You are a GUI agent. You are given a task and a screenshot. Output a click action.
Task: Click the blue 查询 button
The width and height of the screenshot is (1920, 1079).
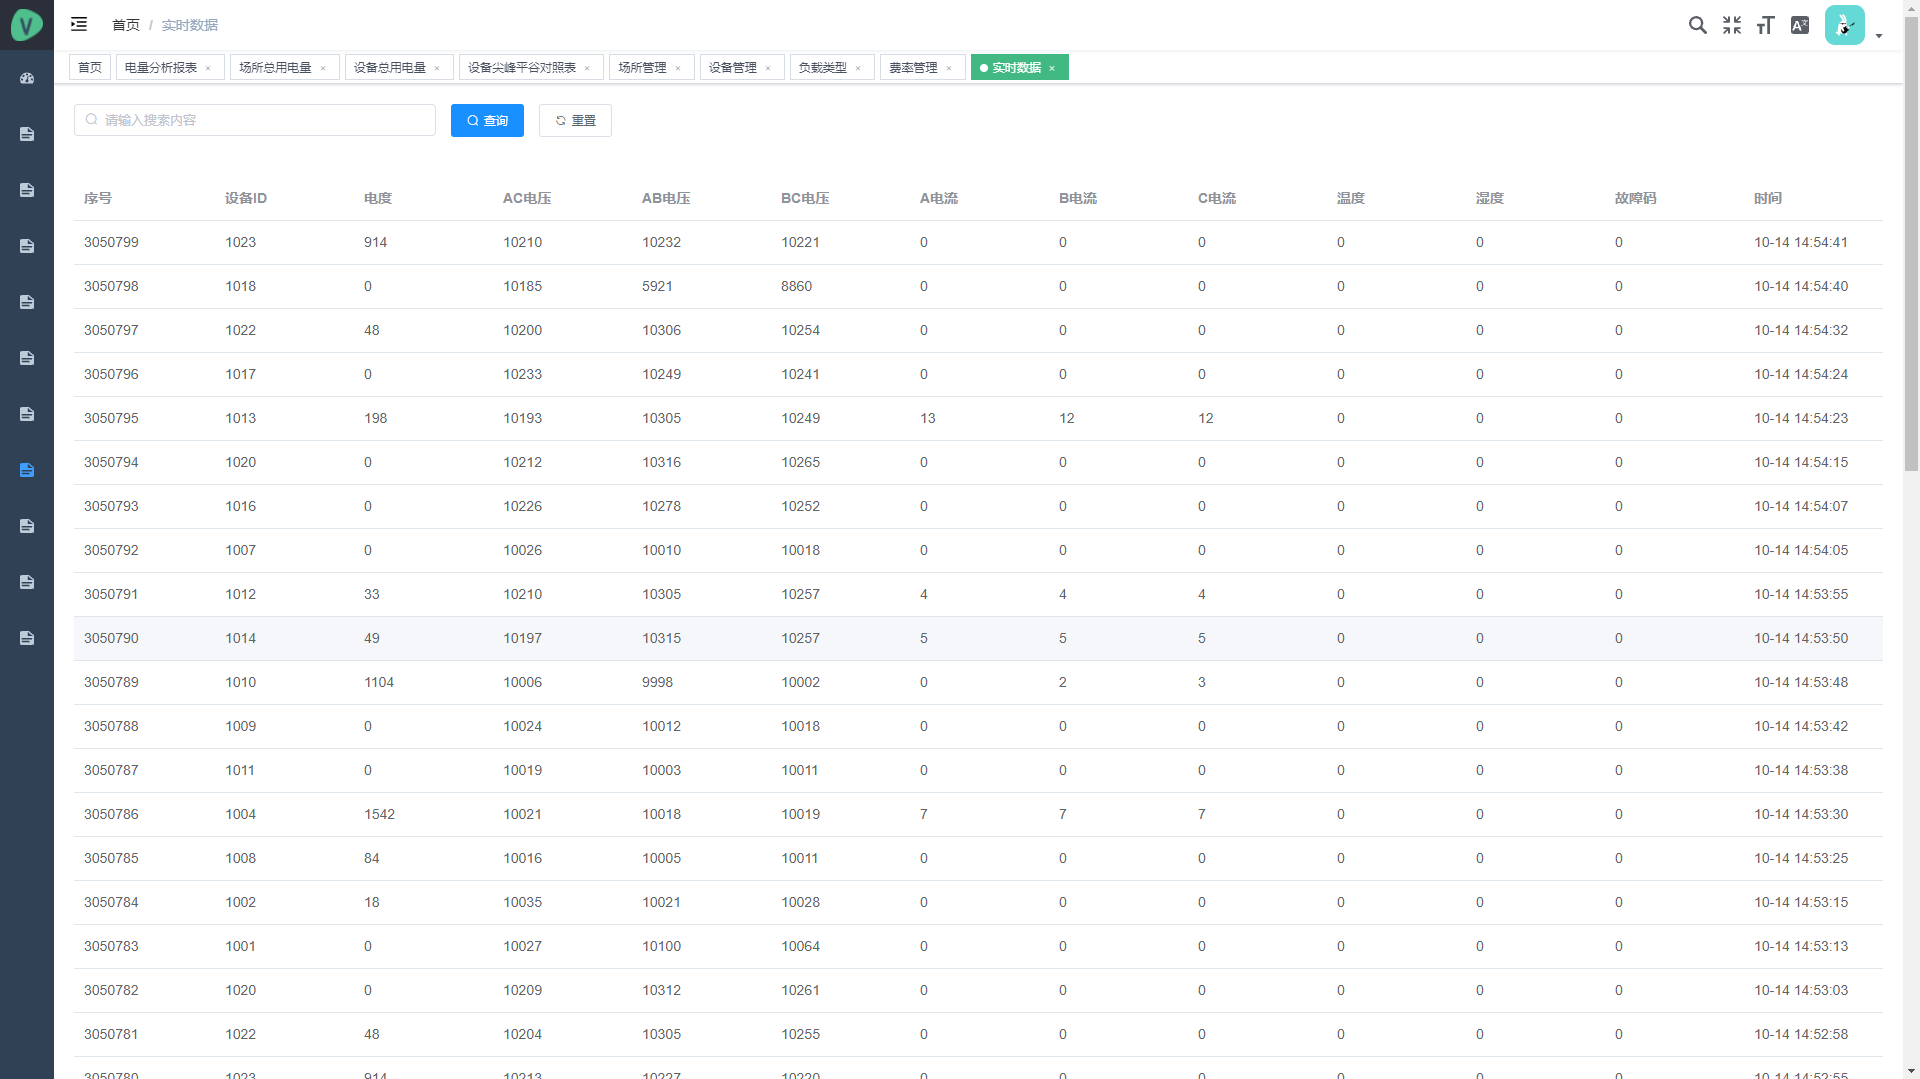tap(487, 120)
